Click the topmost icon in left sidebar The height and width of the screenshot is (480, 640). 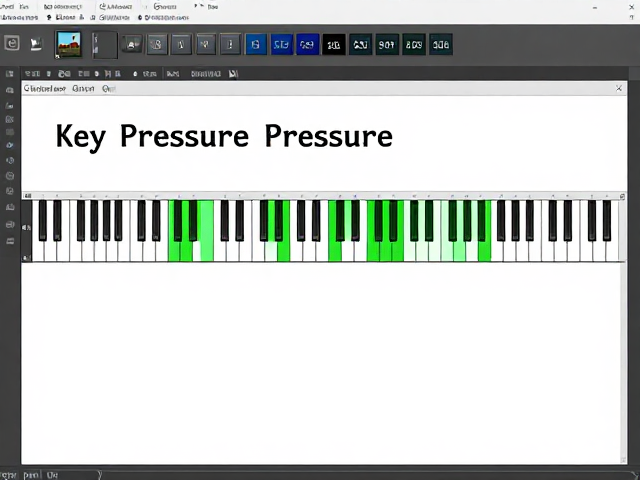tap(10, 74)
